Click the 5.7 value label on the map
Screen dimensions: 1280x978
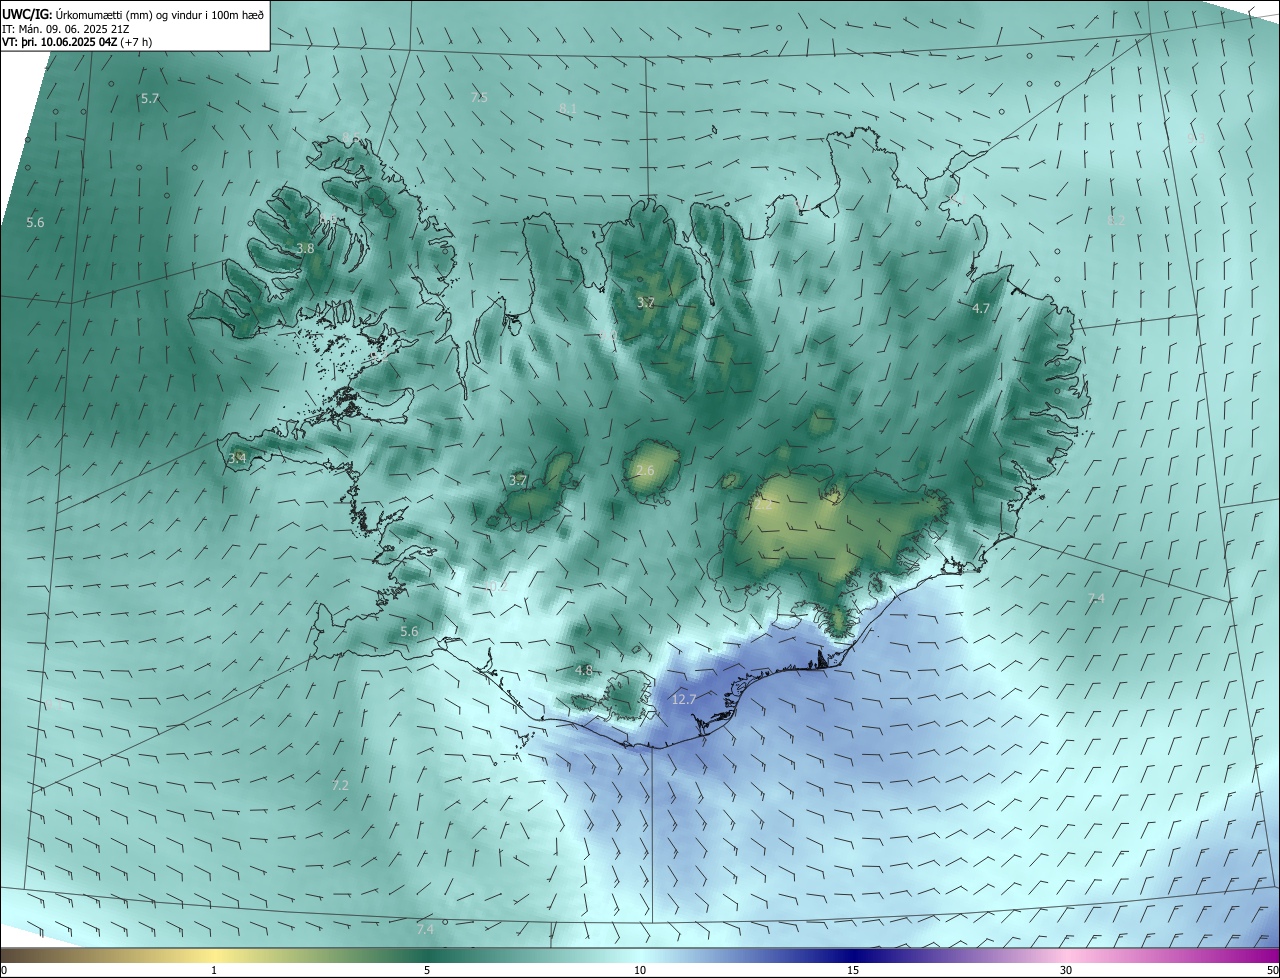[x=150, y=98]
